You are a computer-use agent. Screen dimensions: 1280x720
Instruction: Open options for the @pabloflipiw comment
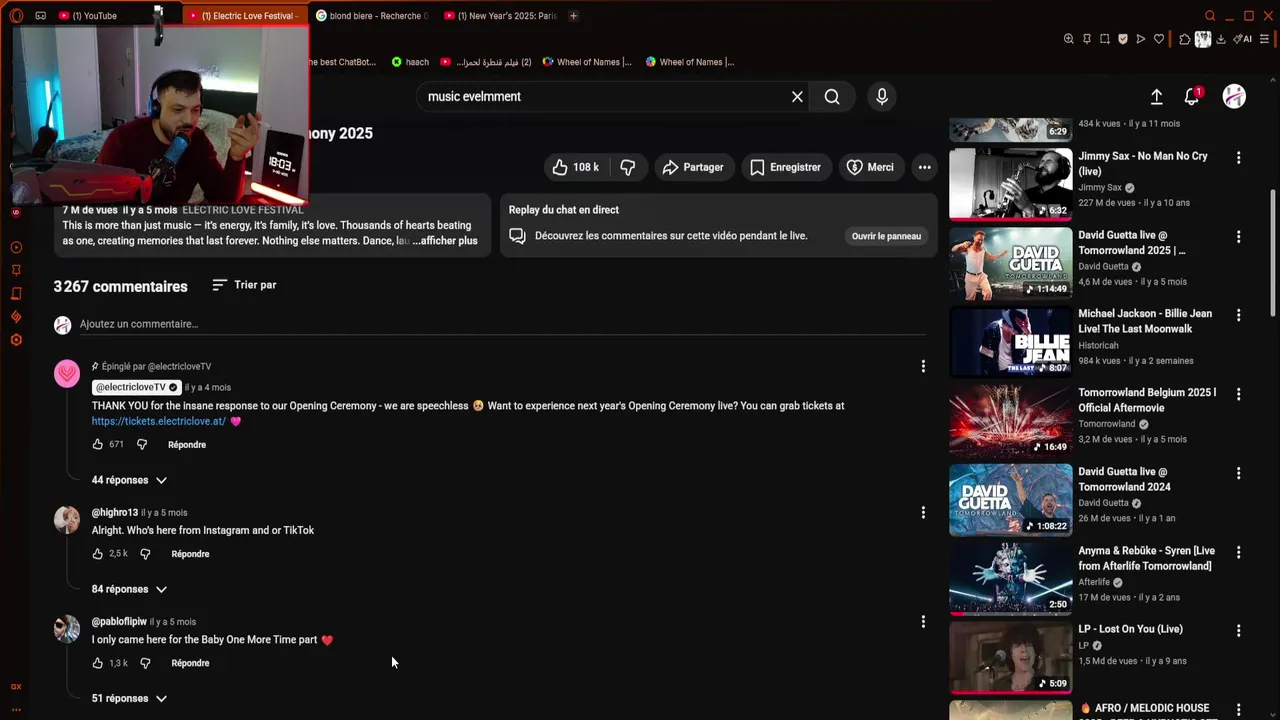(x=923, y=622)
